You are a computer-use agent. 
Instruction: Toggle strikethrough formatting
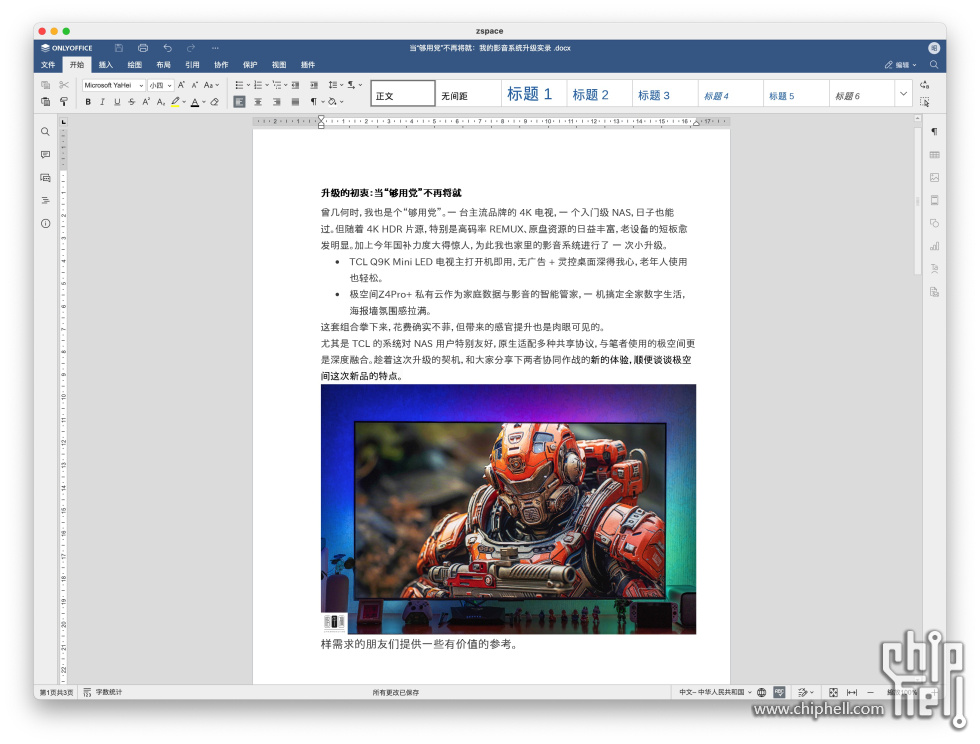point(131,101)
